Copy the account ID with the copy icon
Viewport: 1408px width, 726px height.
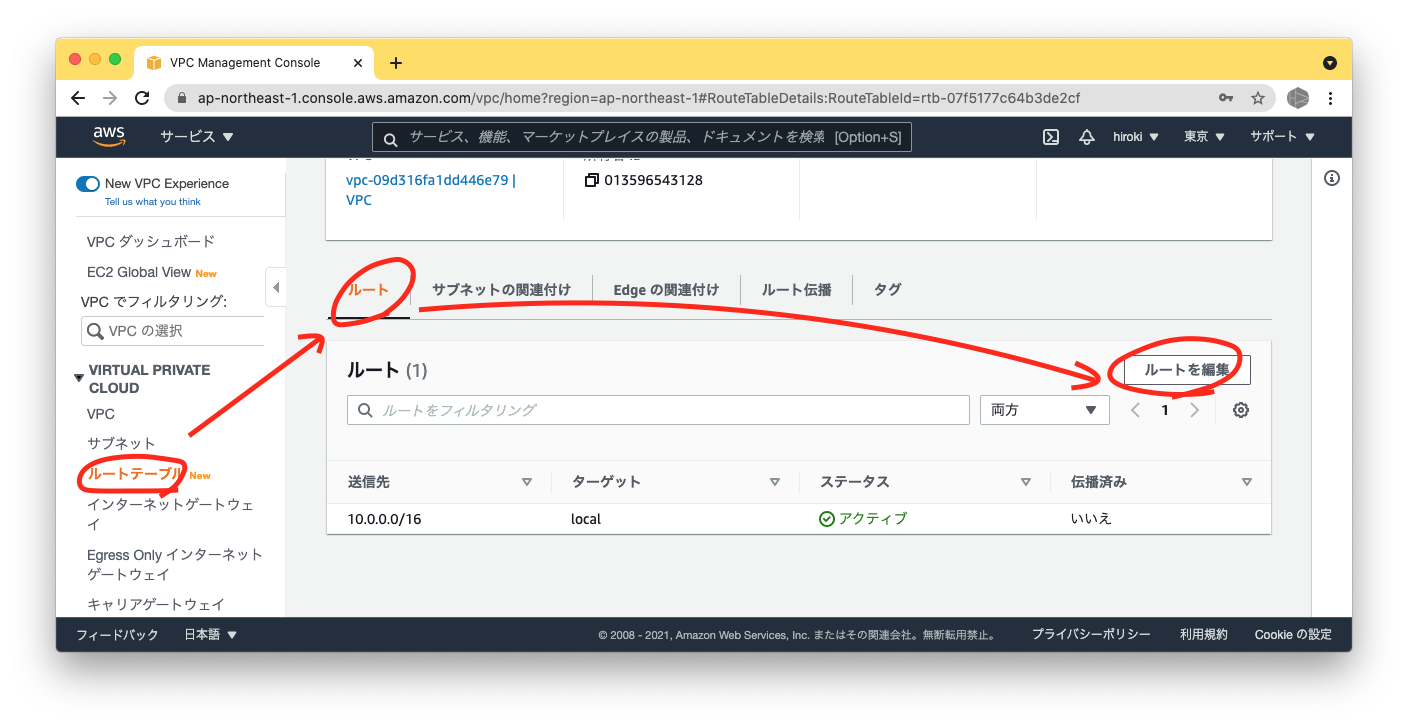592,179
